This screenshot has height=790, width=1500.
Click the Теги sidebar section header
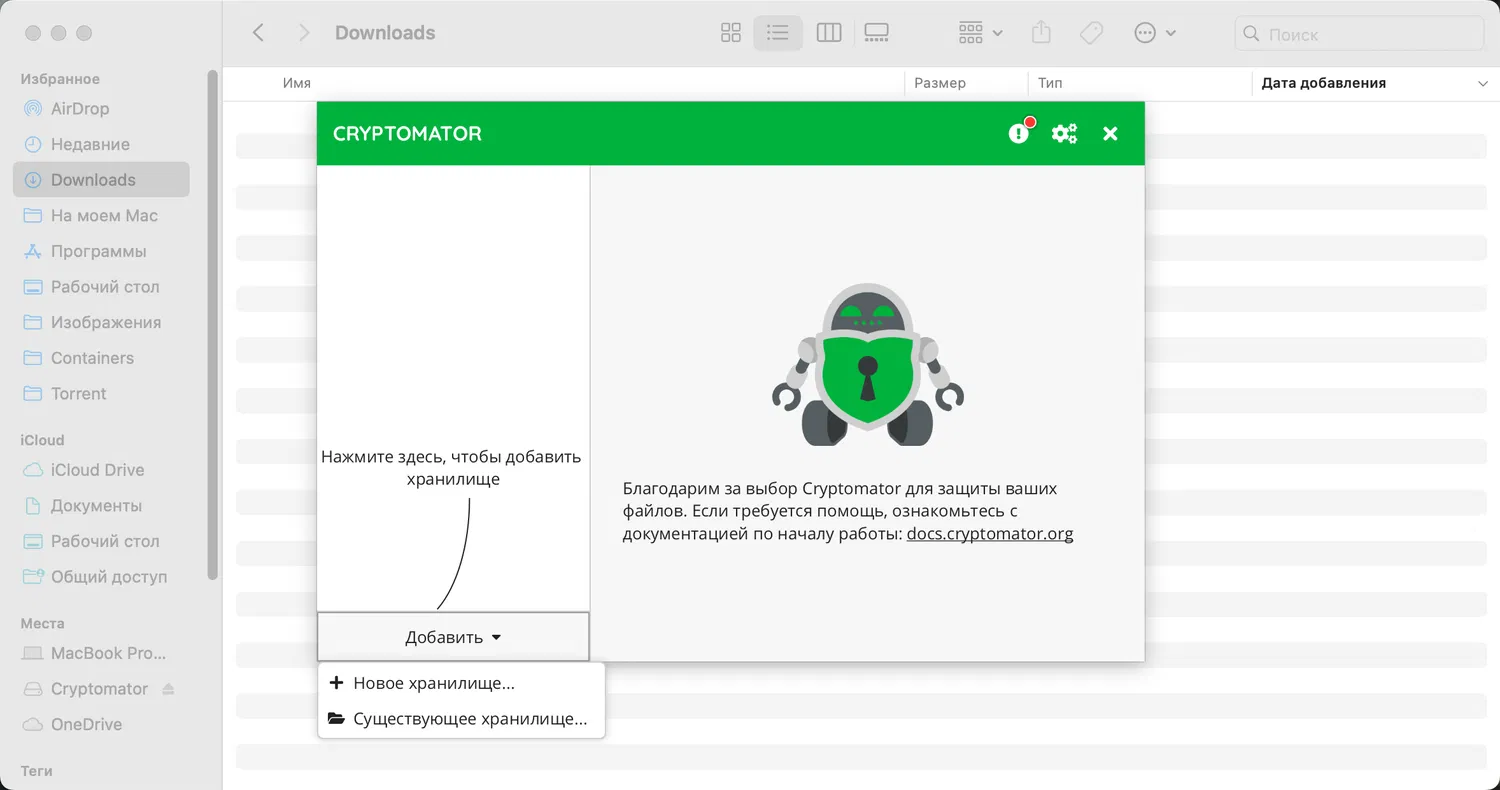pos(37,771)
